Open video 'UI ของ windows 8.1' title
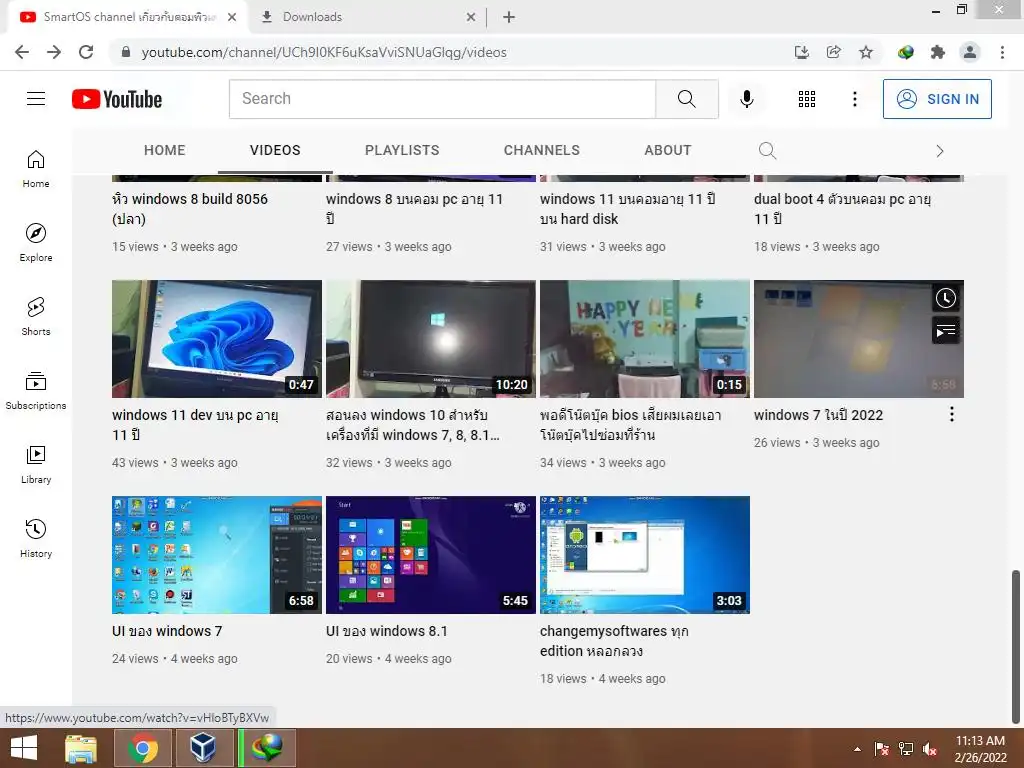The height and width of the screenshot is (768, 1024). [387, 631]
